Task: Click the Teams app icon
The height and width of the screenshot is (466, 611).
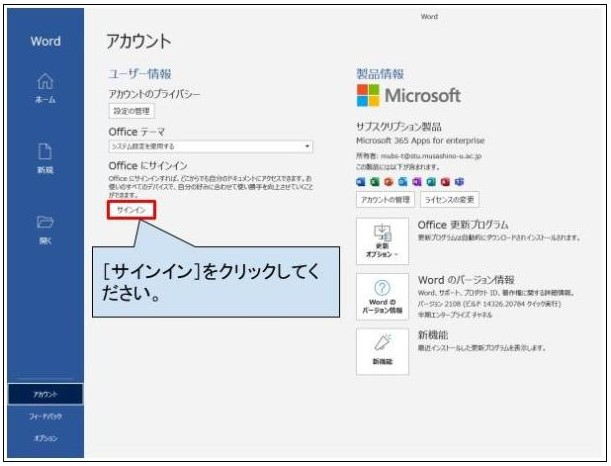Action: click(x=459, y=182)
